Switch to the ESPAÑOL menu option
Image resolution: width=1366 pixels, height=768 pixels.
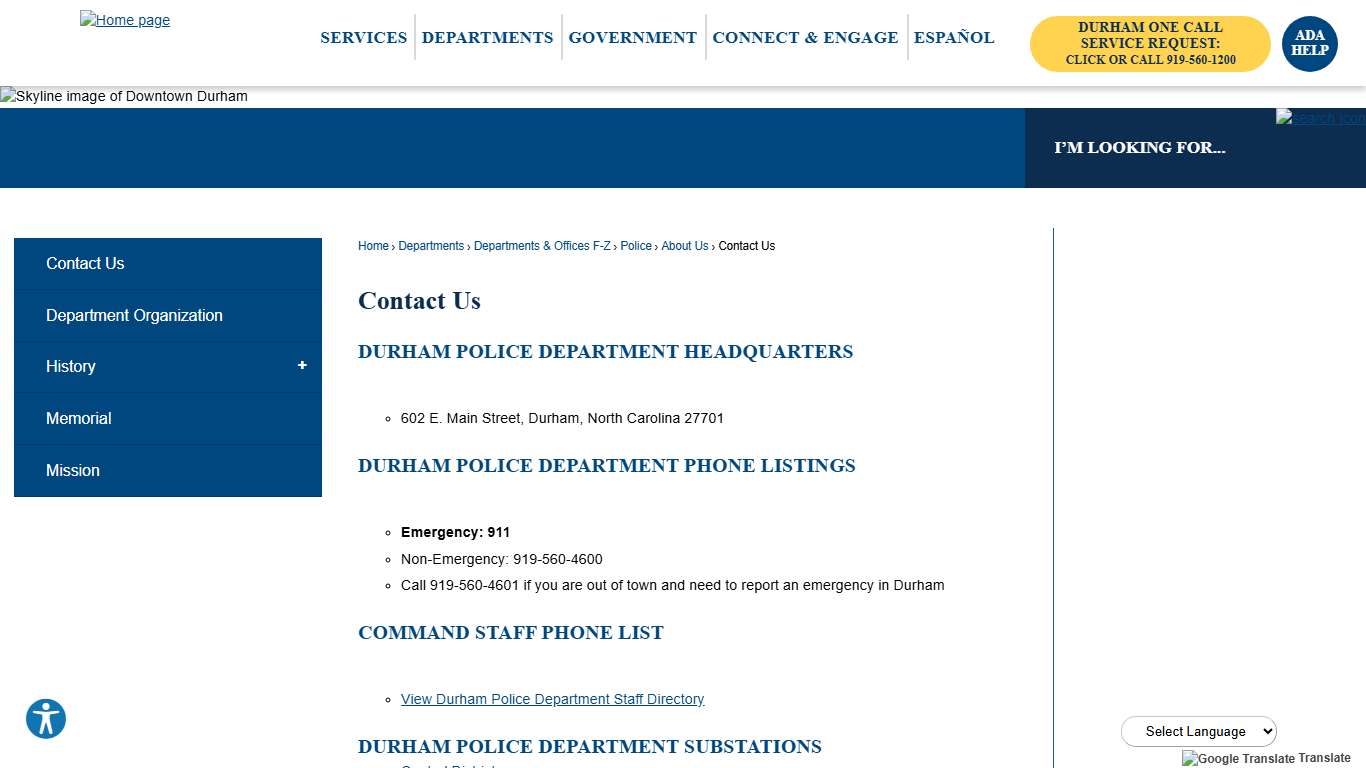click(x=953, y=37)
